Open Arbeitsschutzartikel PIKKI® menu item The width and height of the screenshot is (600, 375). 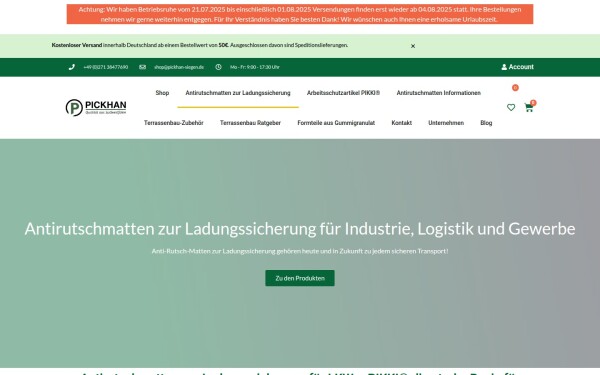343,93
